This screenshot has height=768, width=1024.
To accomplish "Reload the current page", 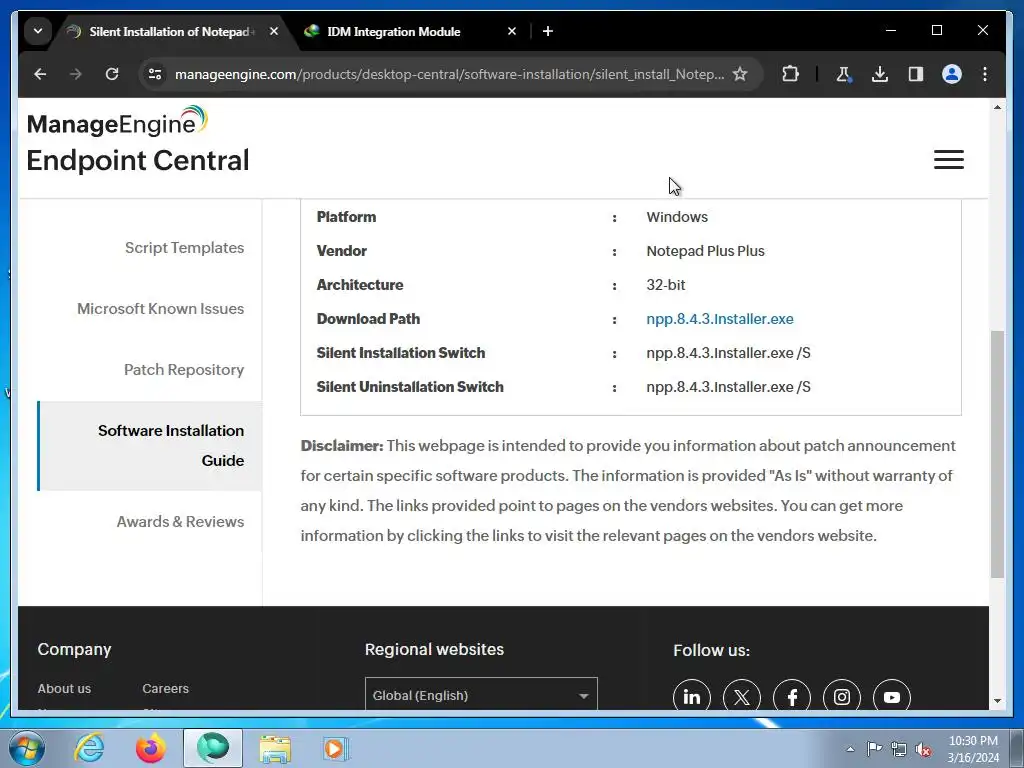I will click(x=112, y=74).
